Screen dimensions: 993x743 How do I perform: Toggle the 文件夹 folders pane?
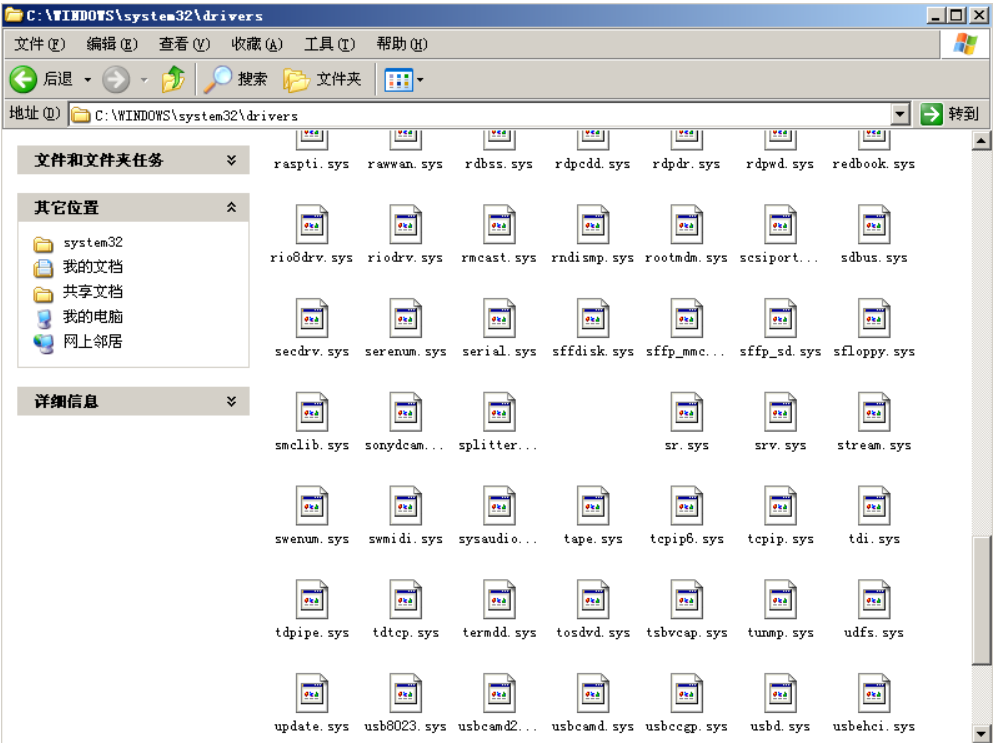pyautogui.click(x=322, y=79)
